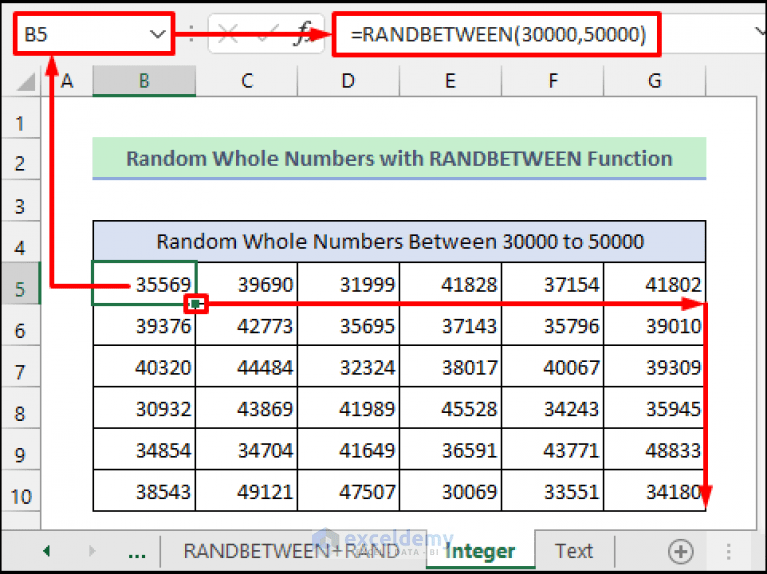Select cell containing 39690

pyautogui.click(x=247, y=283)
